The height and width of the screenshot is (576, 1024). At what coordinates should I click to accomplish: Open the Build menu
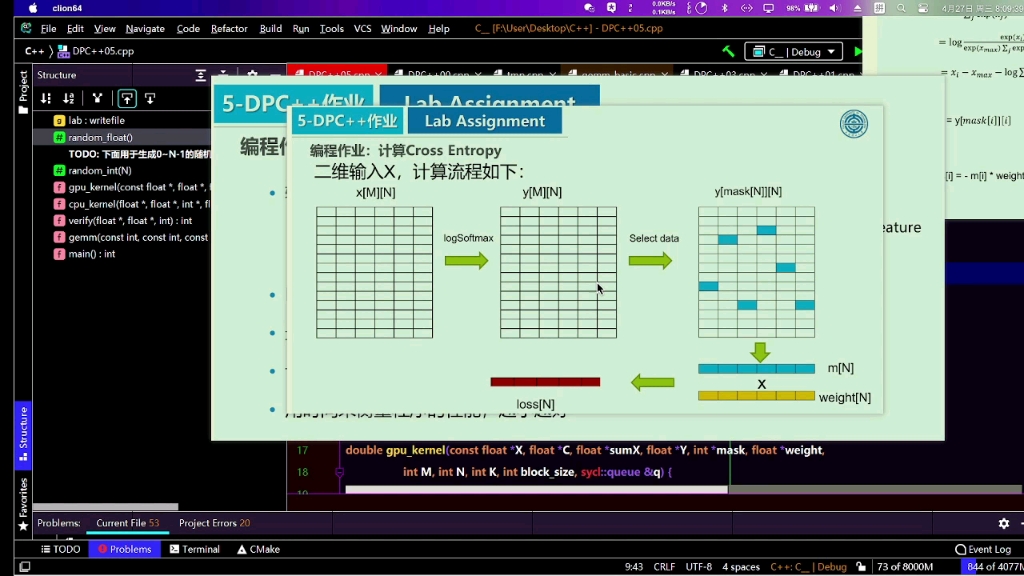pos(270,29)
